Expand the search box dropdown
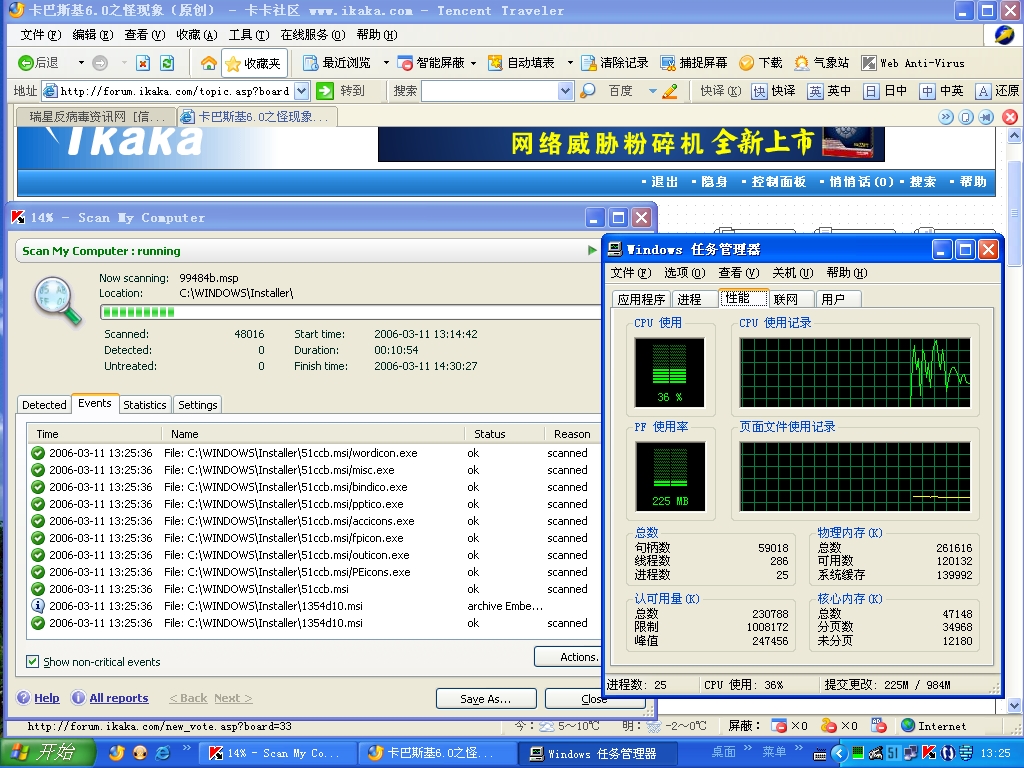The image size is (1024, 768). (565, 91)
